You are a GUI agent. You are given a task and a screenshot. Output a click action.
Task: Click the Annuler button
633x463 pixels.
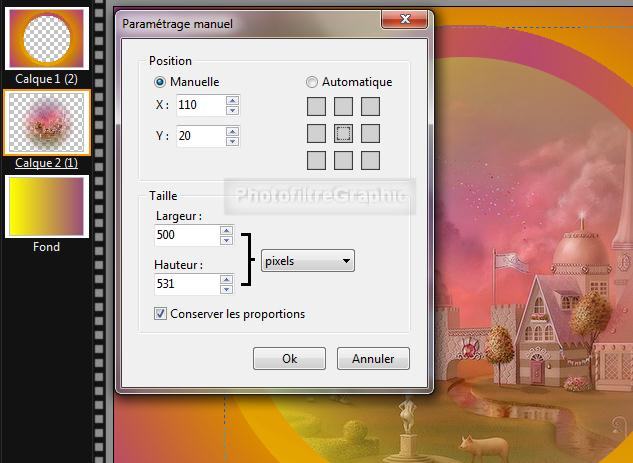373,358
